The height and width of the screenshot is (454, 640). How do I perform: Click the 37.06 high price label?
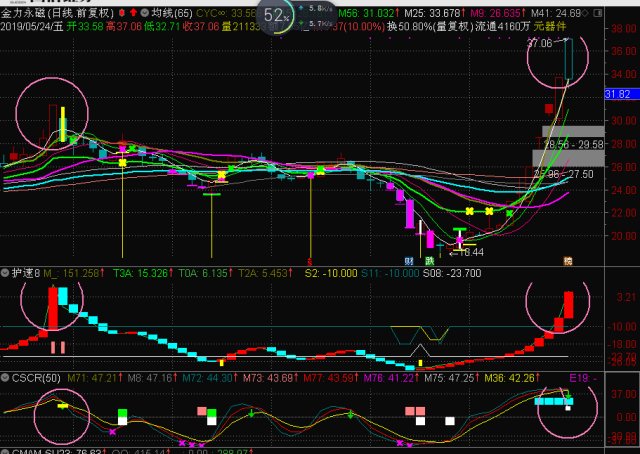click(x=540, y=45)
